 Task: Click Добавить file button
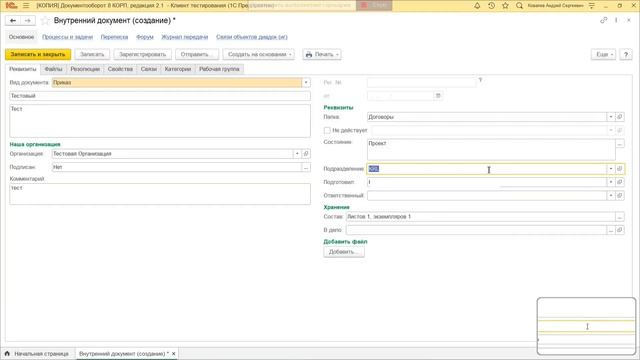[x=344, y=252]
